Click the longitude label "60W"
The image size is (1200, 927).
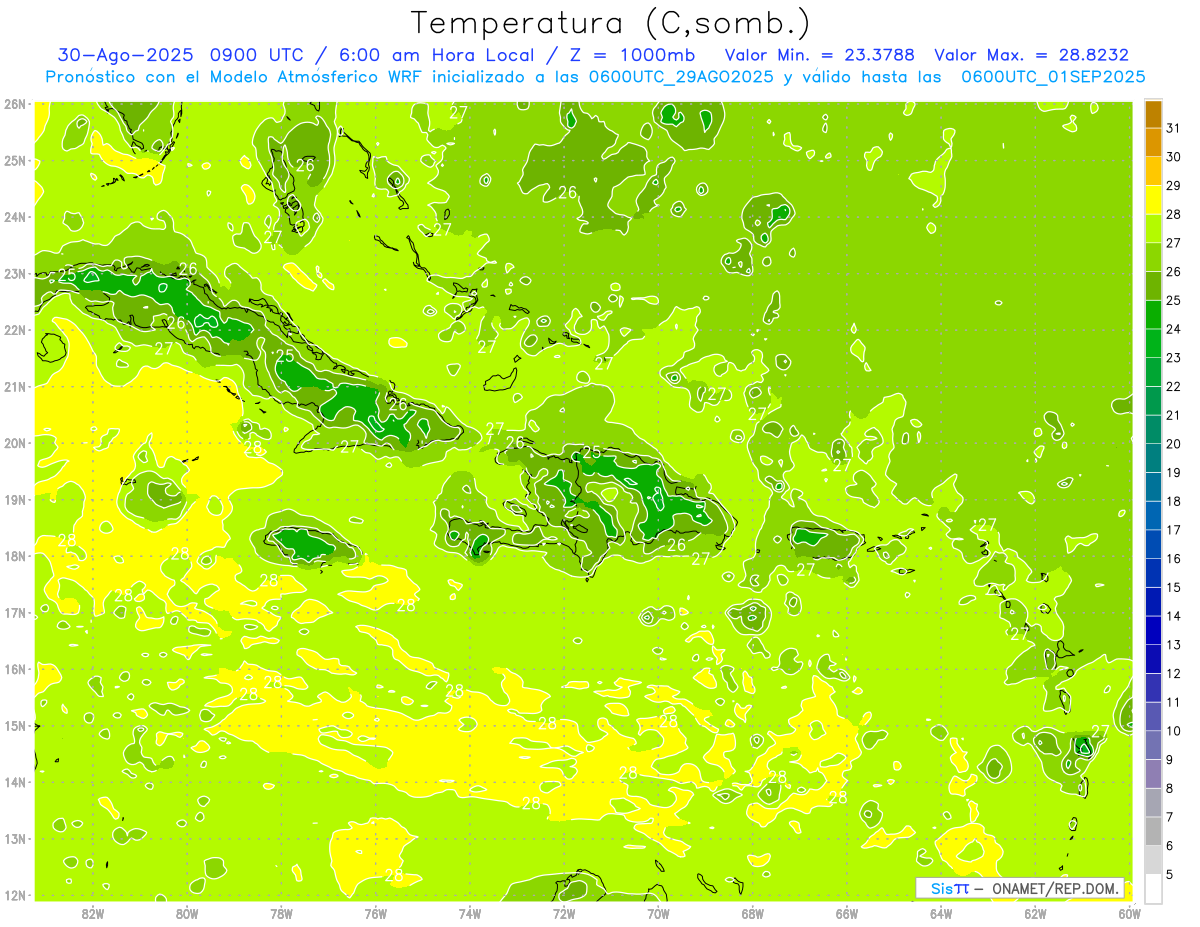pos(1129,913)
